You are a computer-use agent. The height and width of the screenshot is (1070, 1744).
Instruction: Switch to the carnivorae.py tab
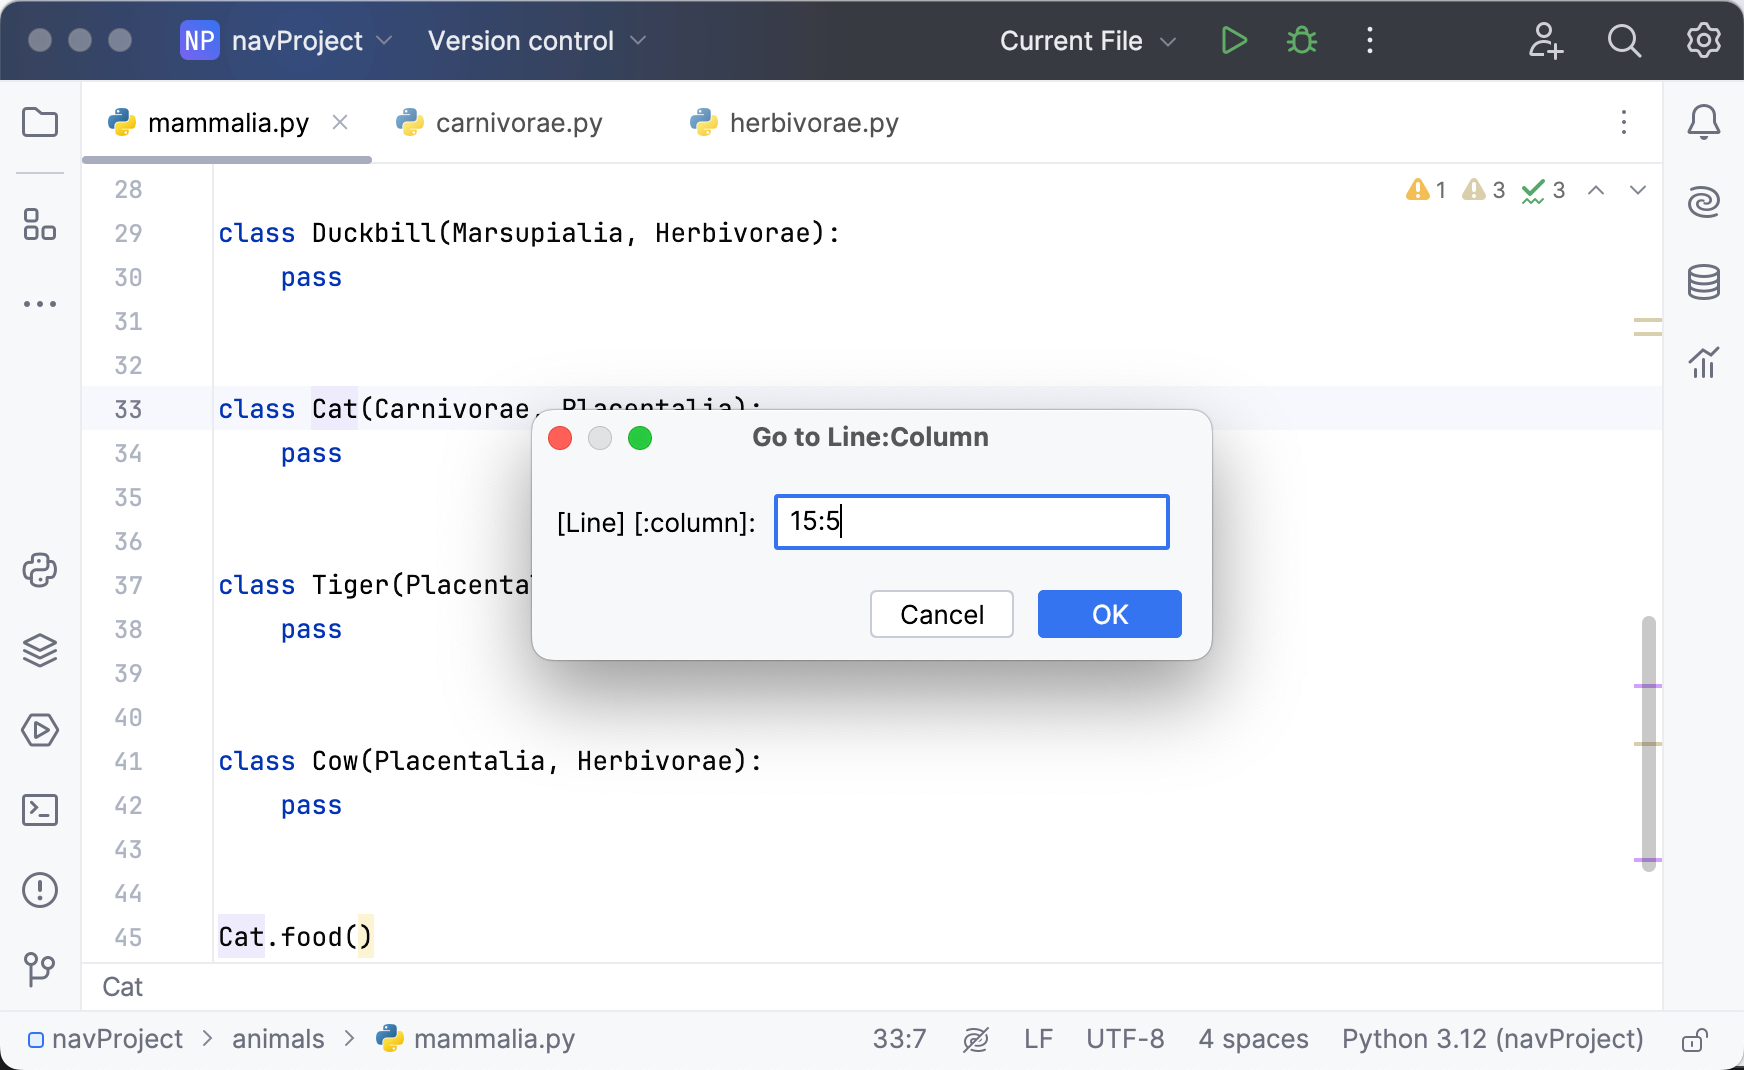(518, 123)
